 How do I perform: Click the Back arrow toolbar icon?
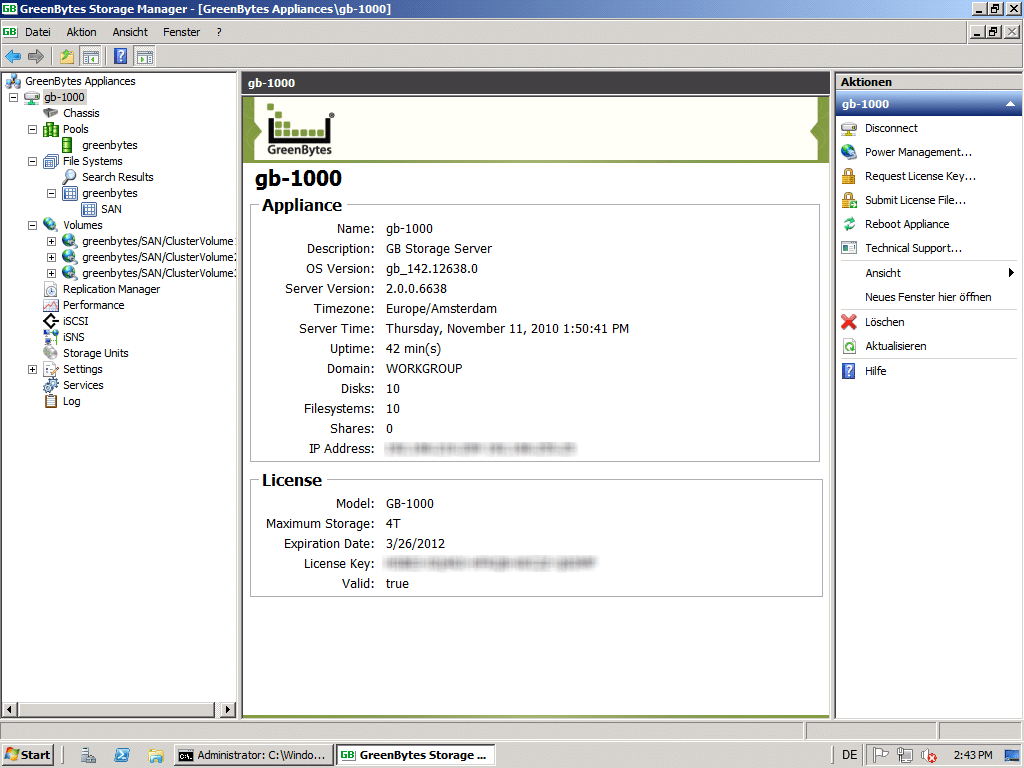[13, 57]
